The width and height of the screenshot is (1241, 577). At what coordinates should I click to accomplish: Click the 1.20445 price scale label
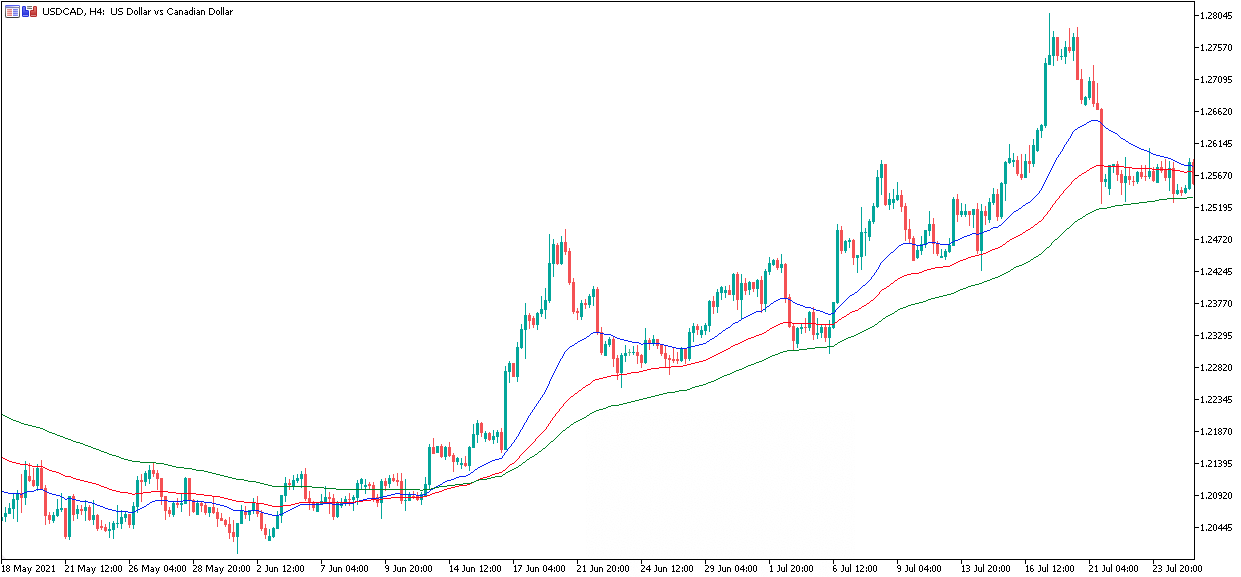coord(1218,528)
